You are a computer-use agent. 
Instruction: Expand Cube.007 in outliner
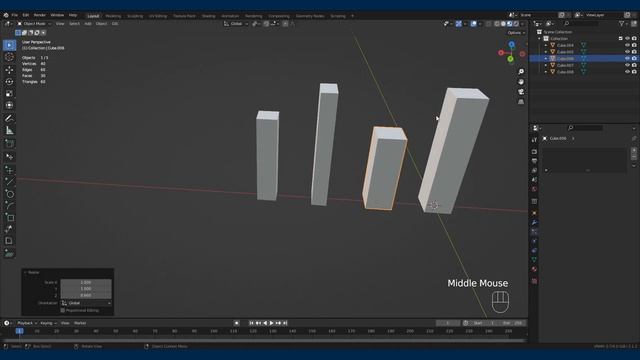(x=546, y=65)
